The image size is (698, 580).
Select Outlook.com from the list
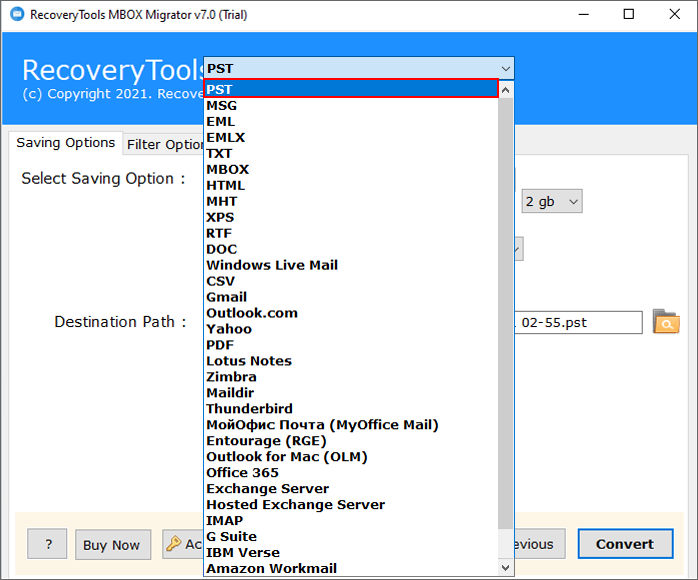[351, 313]
